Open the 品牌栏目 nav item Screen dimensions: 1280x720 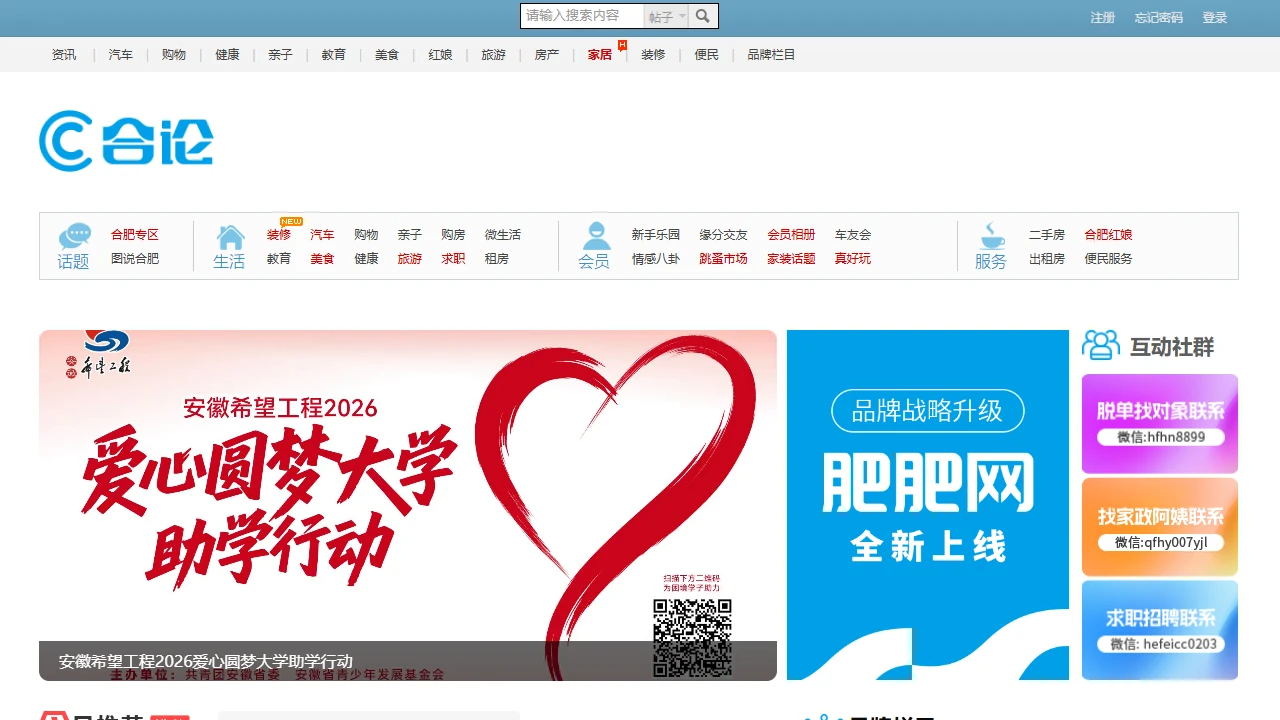pyautogui.click(x=771, y=55)
